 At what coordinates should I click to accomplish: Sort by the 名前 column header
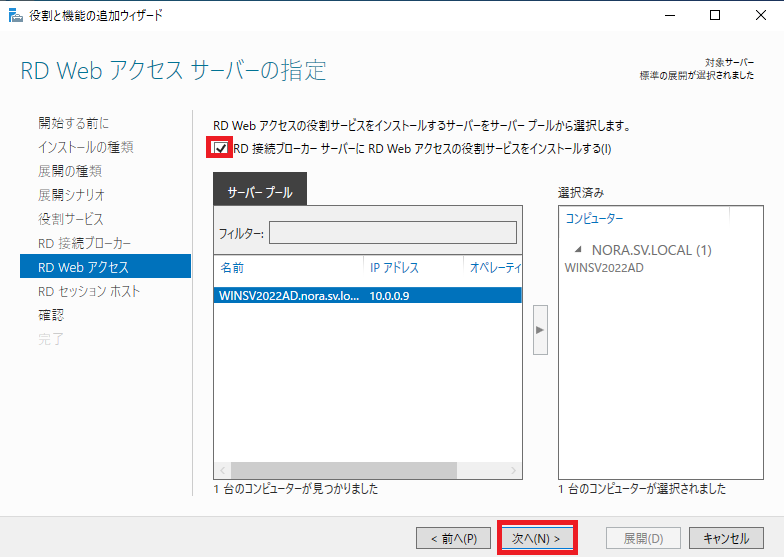[232, 268]
